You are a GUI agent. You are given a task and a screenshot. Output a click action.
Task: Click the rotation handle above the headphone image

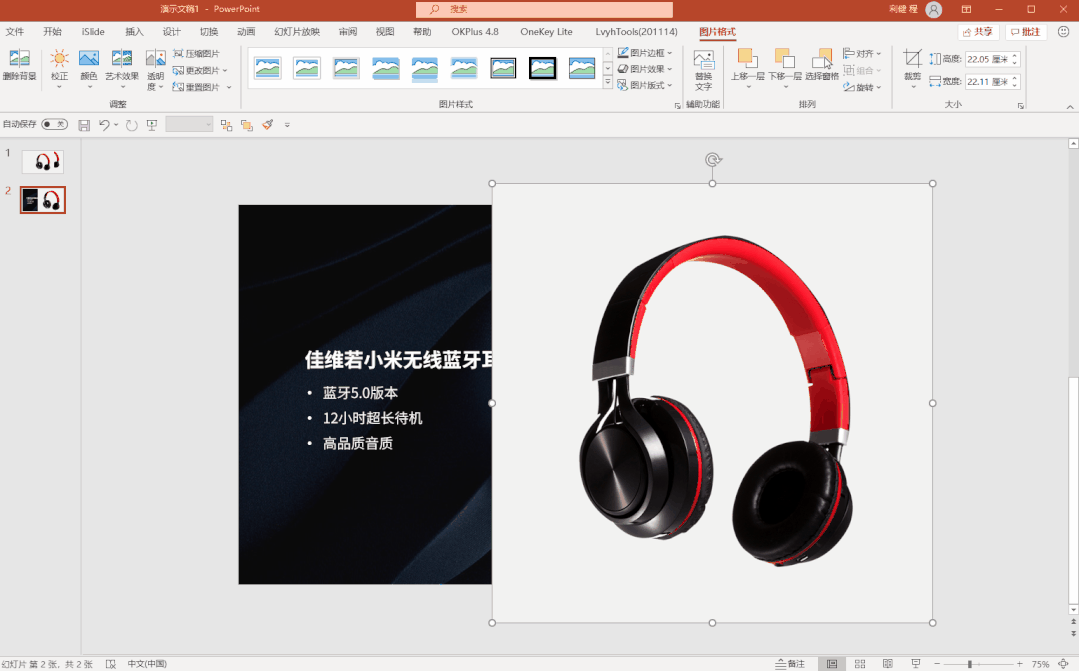(712, 160)
